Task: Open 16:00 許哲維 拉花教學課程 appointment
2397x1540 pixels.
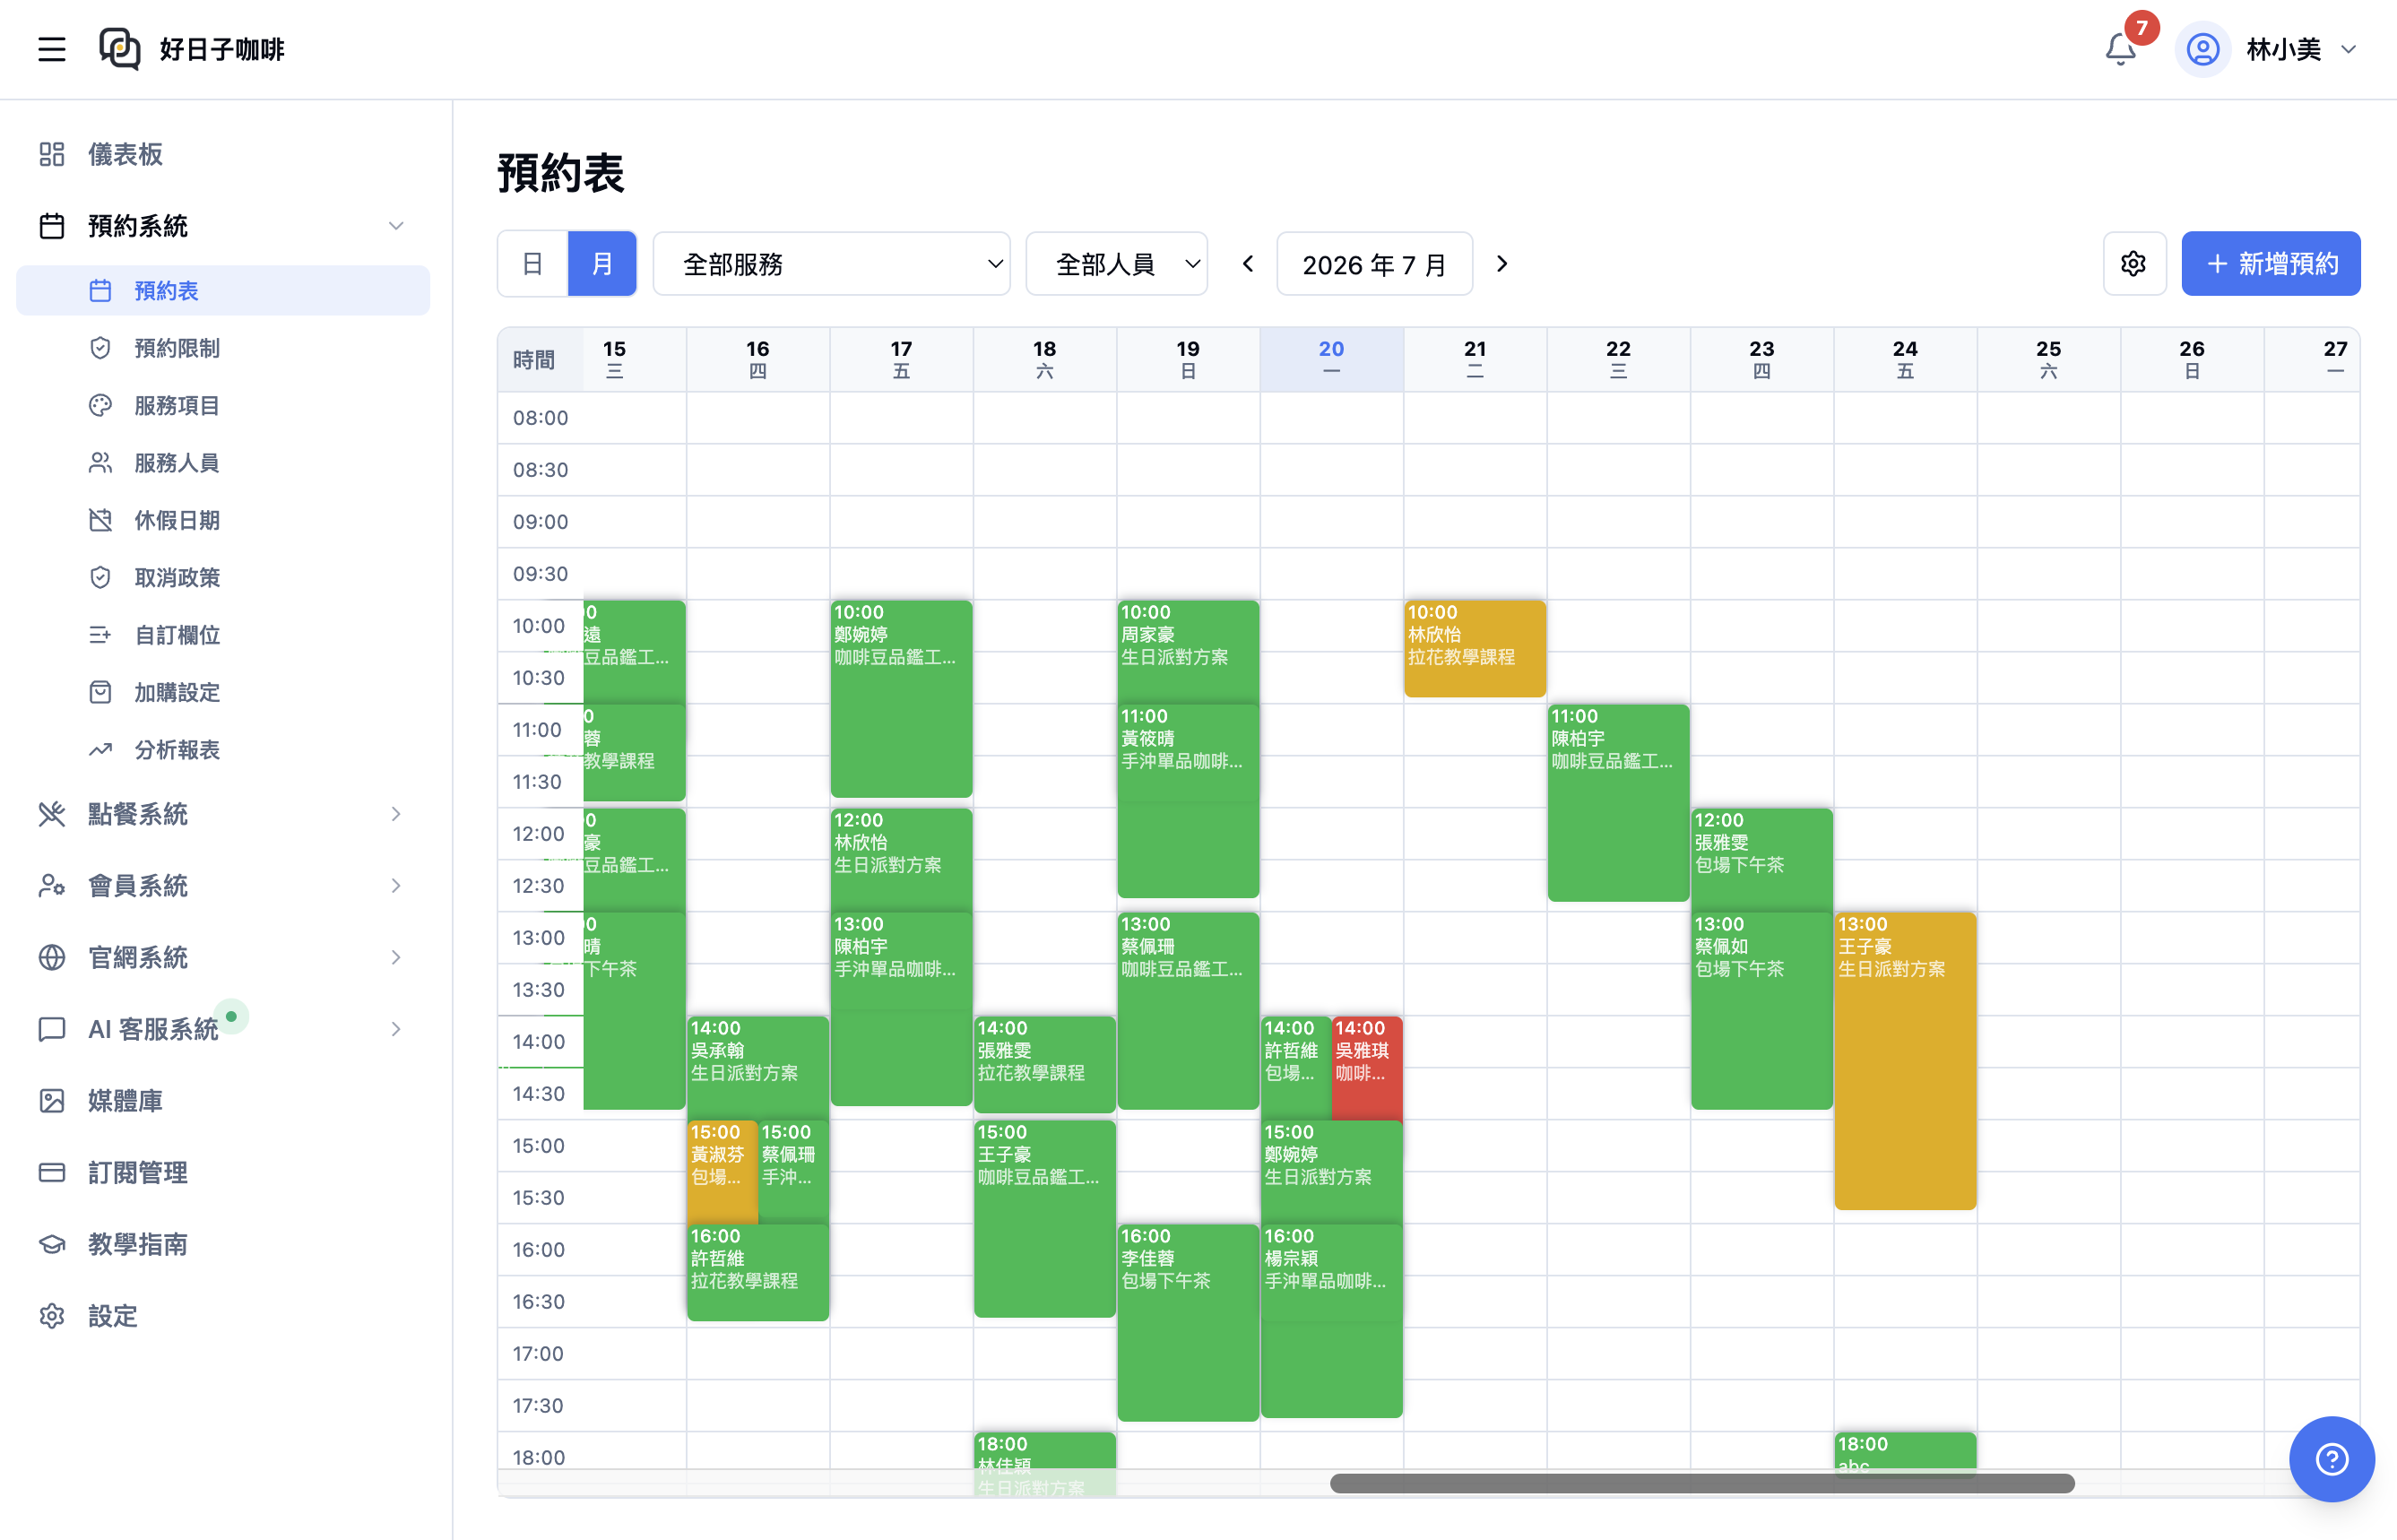Action: point(758,1272)
